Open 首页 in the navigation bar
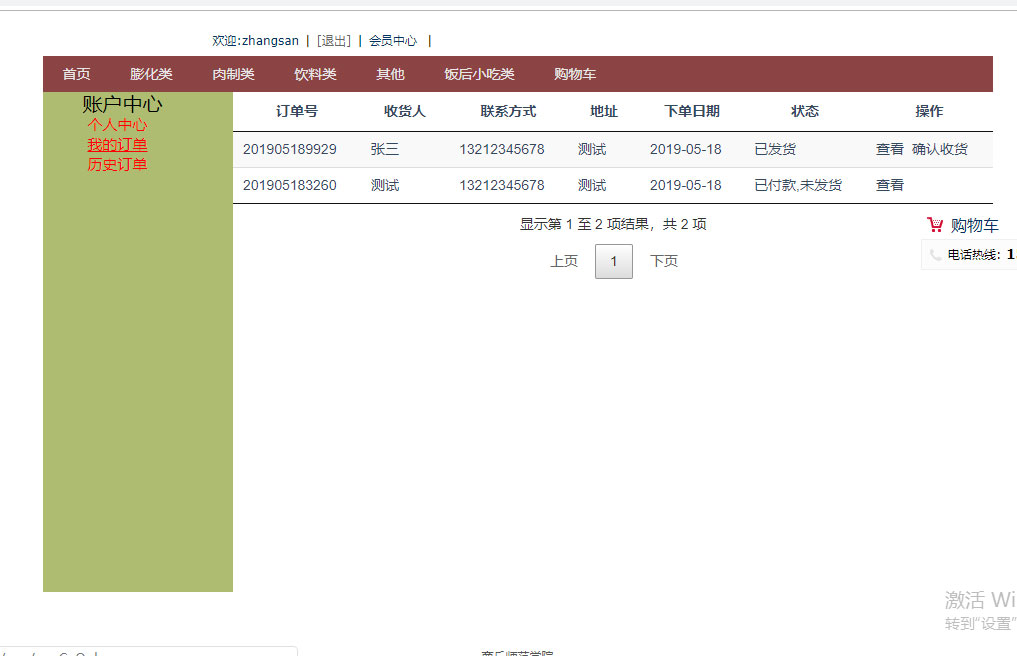Screen dimensions: 1017x656 [76, 74]
